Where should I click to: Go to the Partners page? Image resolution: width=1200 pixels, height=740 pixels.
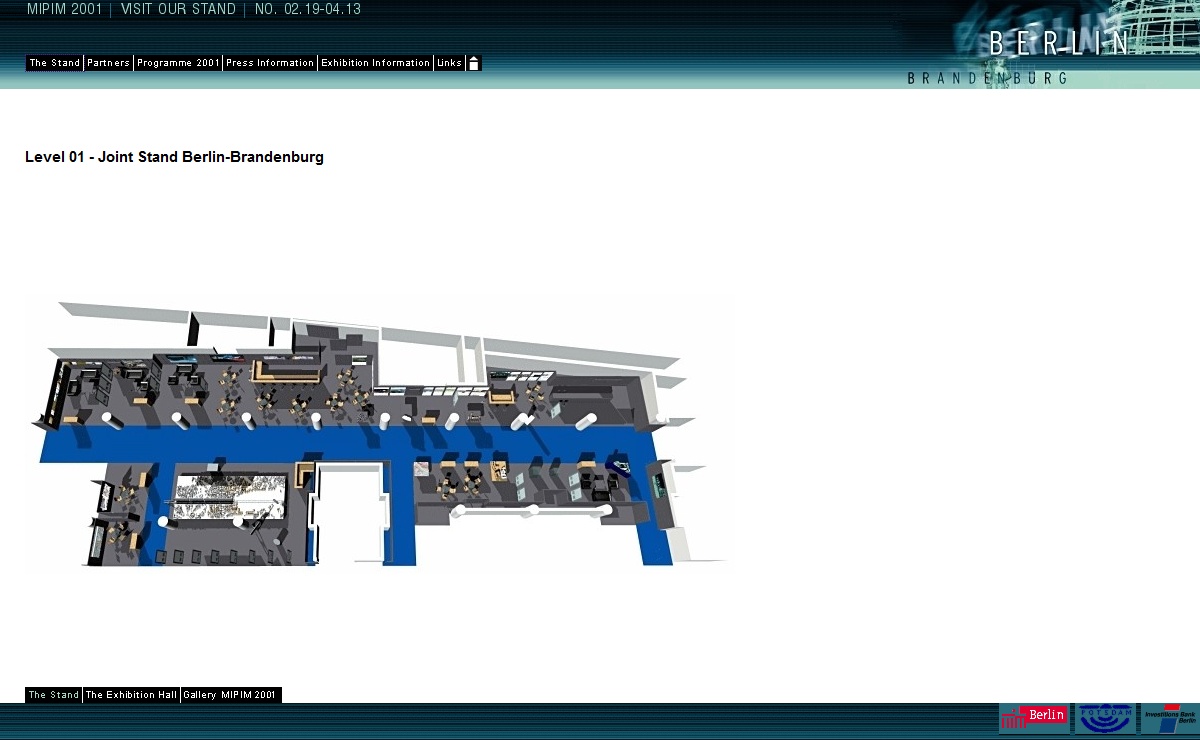[x=108, y=63]
